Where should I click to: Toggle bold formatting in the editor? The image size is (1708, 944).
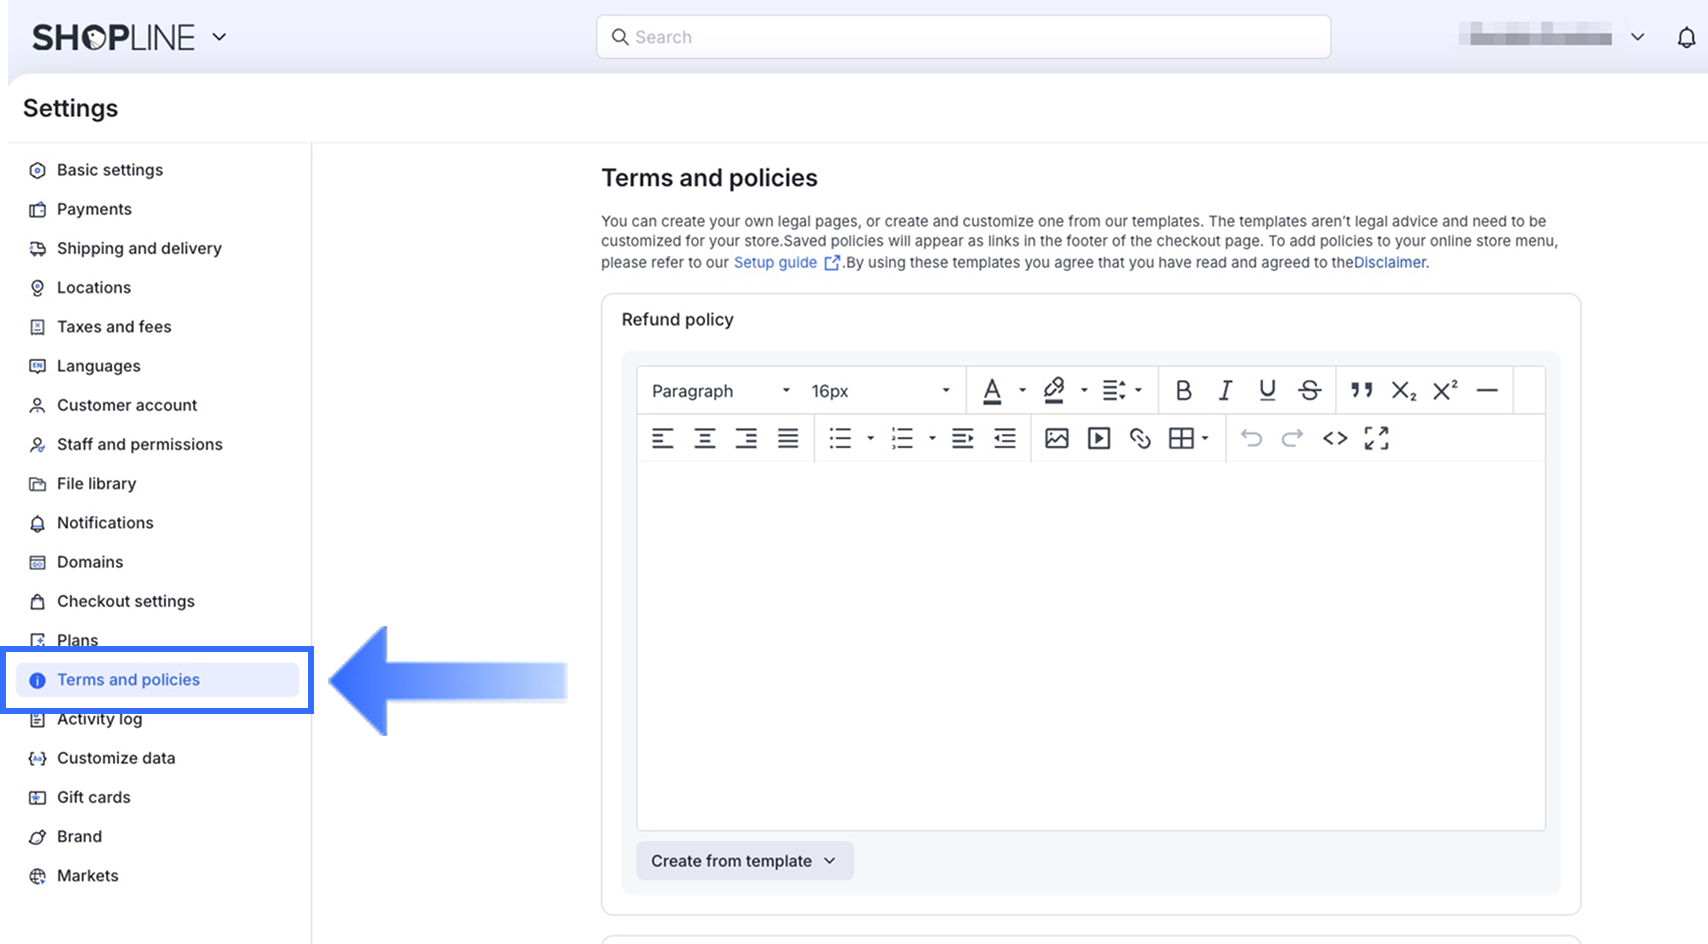pos(1183,391)
